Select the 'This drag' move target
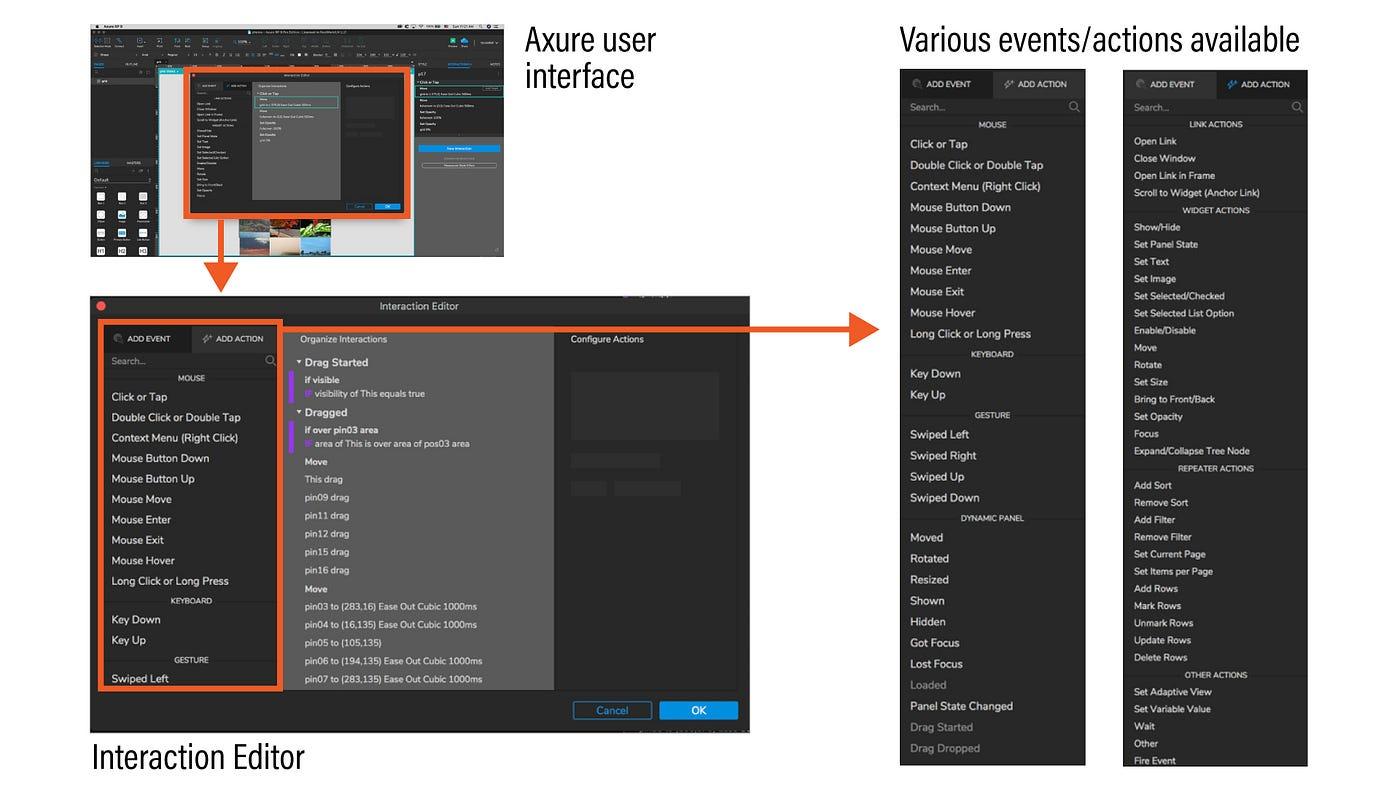This screenshot has height=788, width=1400. (x=326, y=480)
